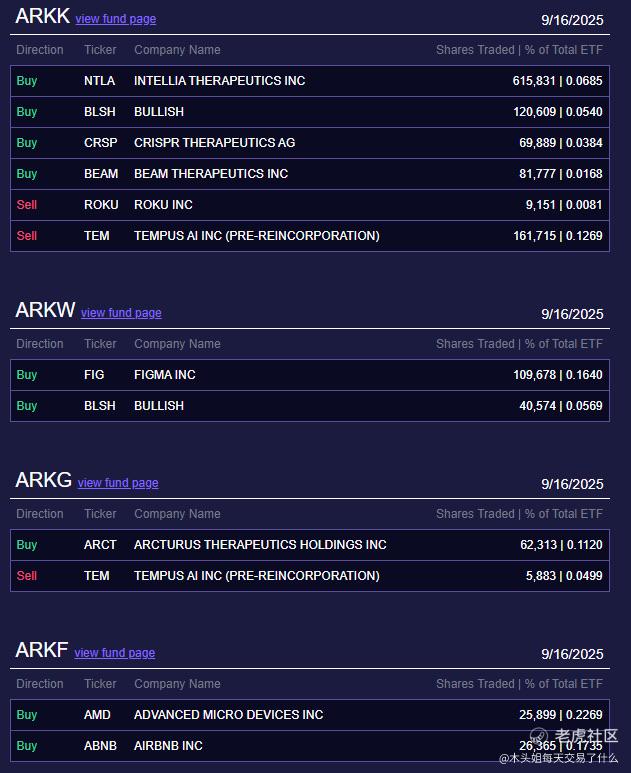Open the ARKW view fund page link
631x773 pixels.
121,313
